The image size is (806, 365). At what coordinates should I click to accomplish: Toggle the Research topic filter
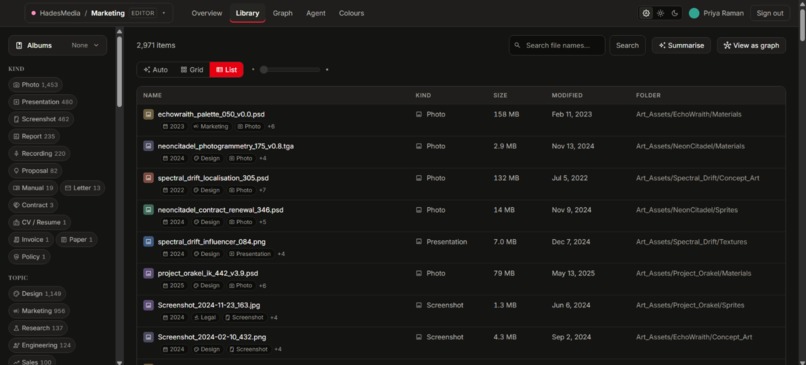coord(38,328)
